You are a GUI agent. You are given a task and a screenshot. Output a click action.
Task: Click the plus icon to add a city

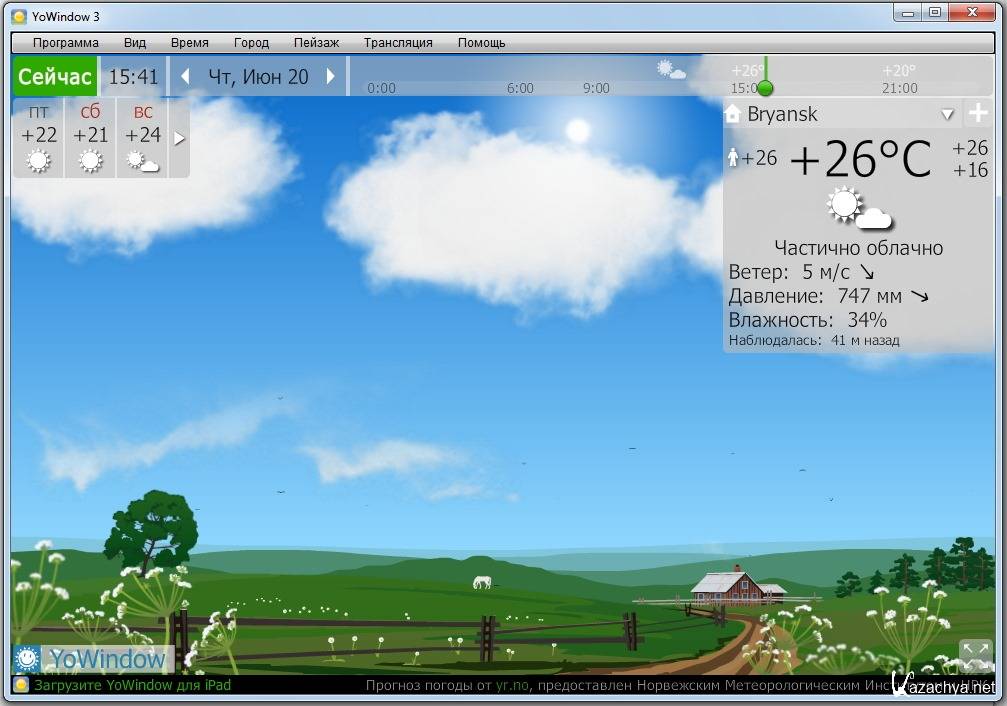point(977,114)
